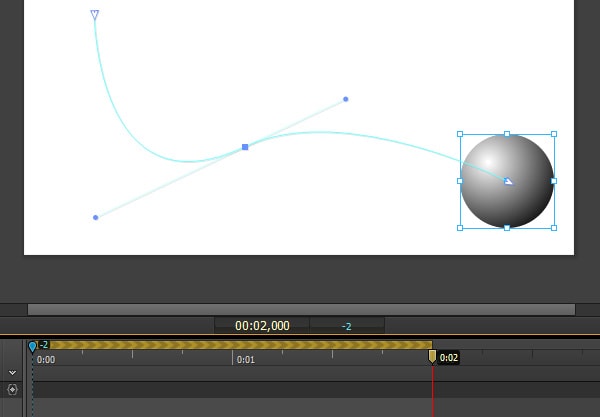Click the sphere's left-middle selection handle

coord(460,181)
